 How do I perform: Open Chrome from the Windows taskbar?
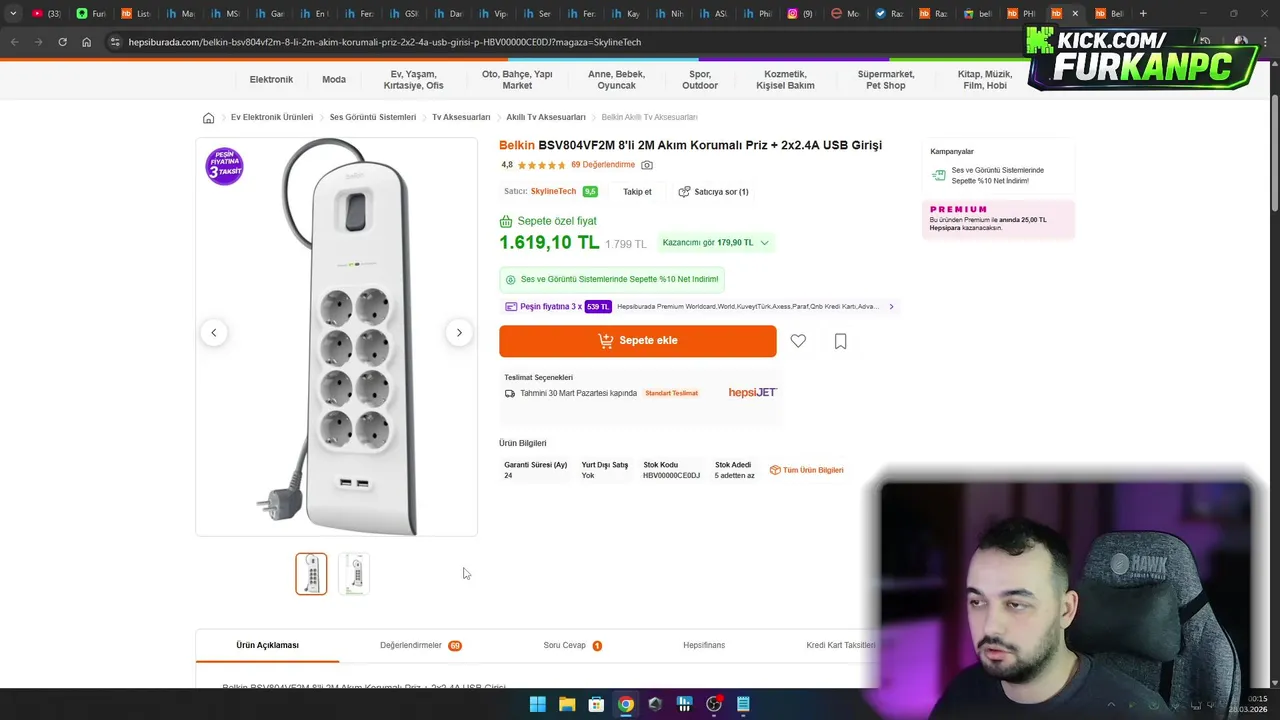(625, 704)
